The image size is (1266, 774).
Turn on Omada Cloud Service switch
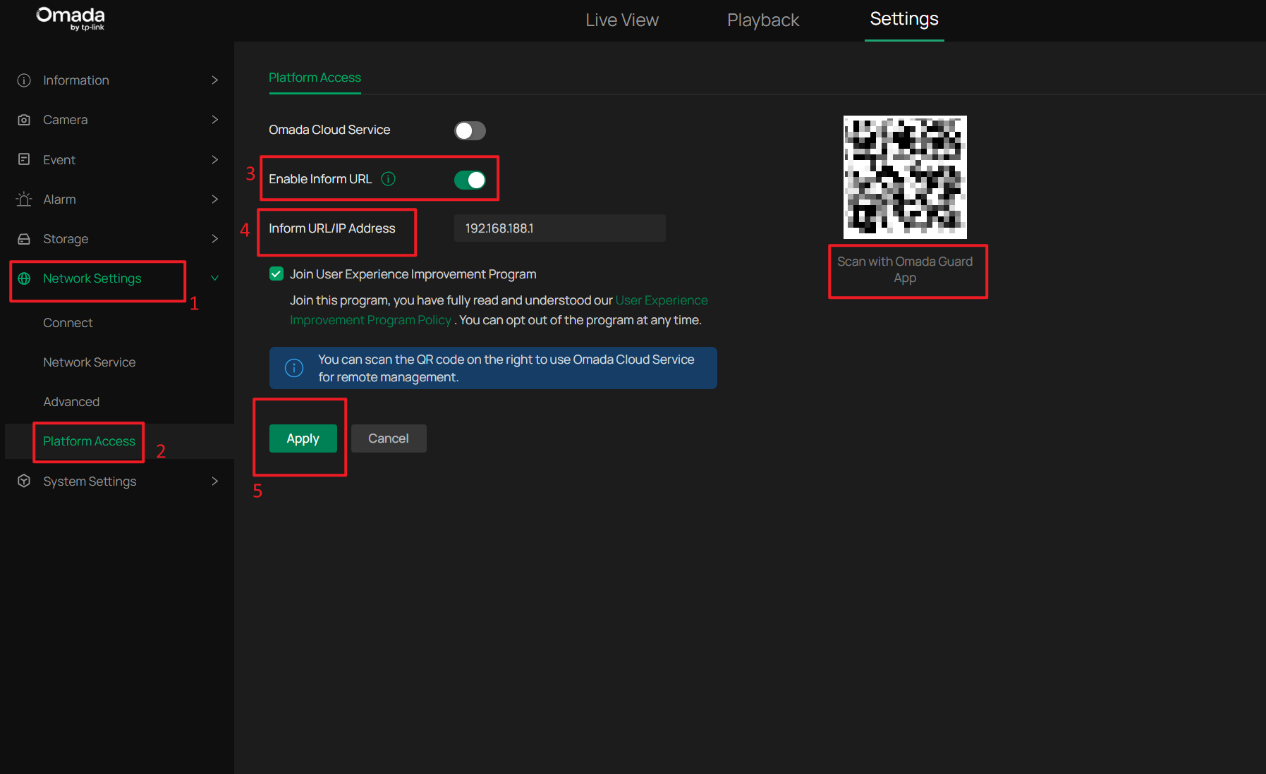(x=470, y=130)
